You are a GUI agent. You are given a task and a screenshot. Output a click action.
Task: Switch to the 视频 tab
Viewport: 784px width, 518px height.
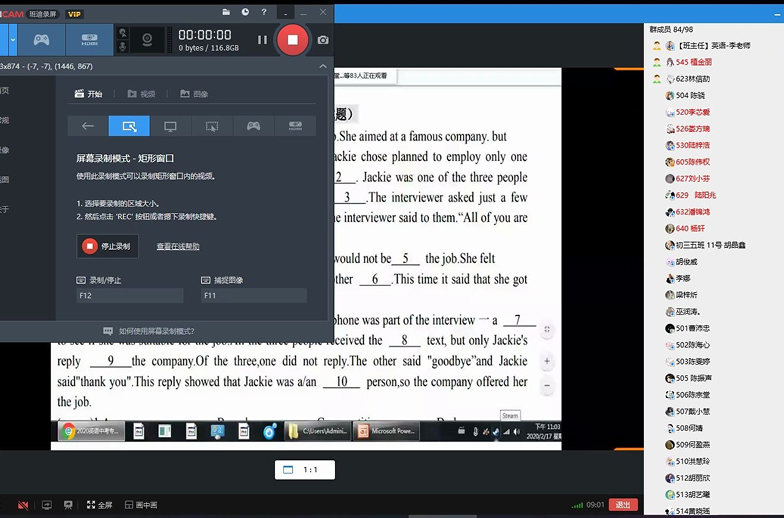141,94
